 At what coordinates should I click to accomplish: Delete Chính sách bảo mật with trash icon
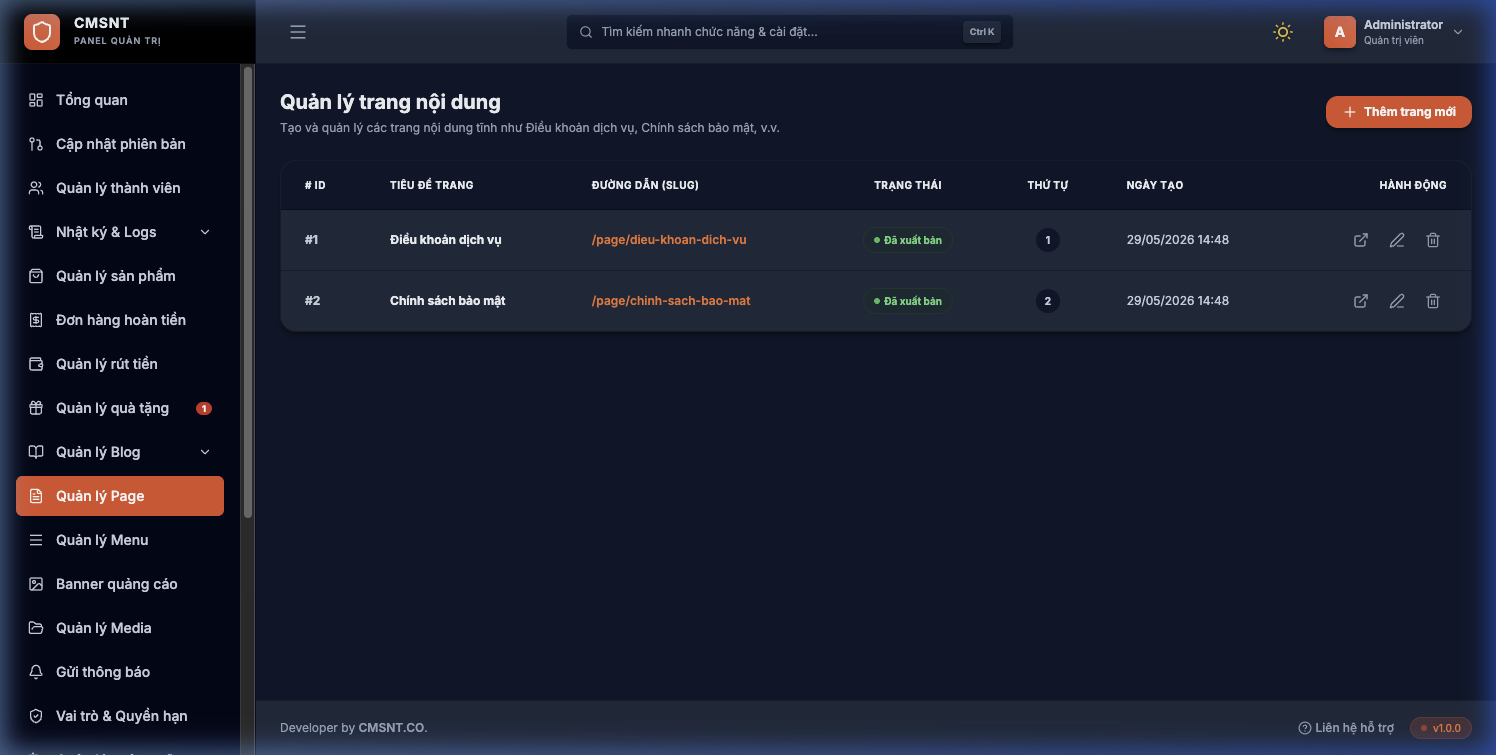click(1433, 301)
